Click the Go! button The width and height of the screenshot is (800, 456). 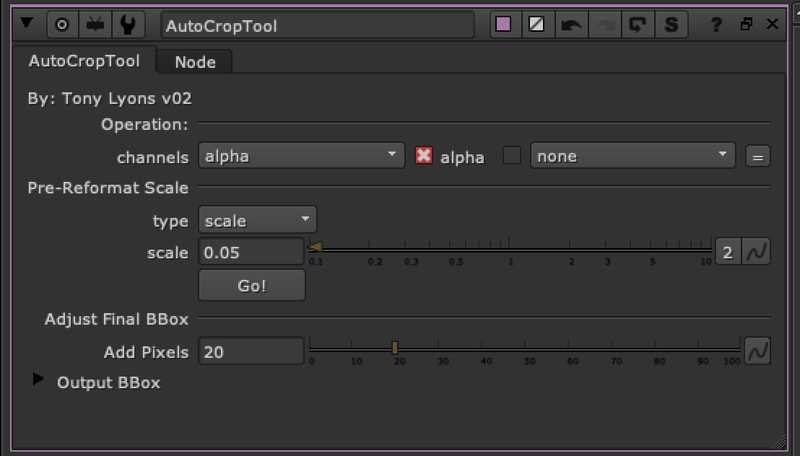tap(252, 285)
